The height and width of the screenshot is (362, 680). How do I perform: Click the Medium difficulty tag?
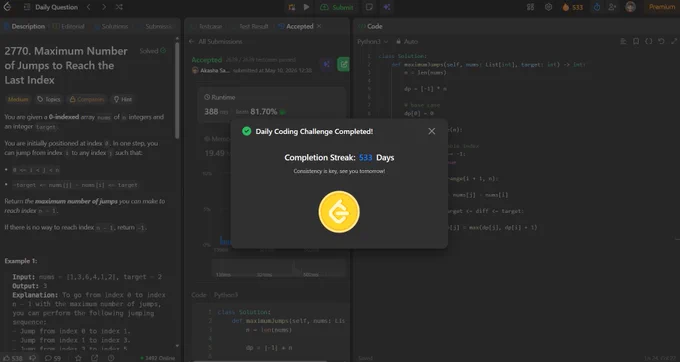tap(18, 99)
